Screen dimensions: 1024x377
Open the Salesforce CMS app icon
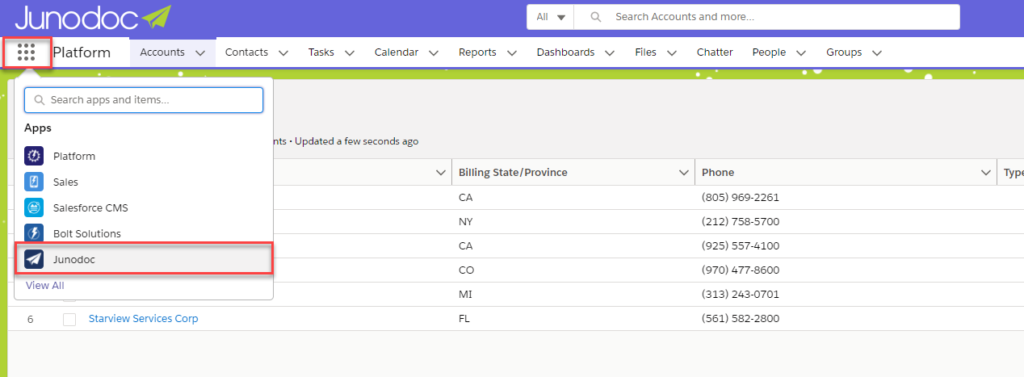34,208
